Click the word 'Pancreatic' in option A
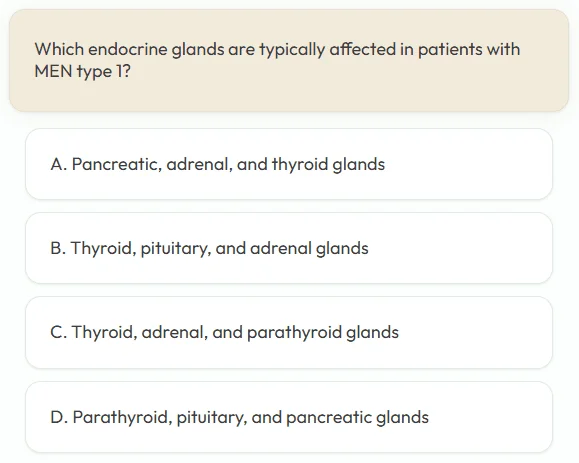The width and height of the screenshot is (579, 463). pos(117,164)
